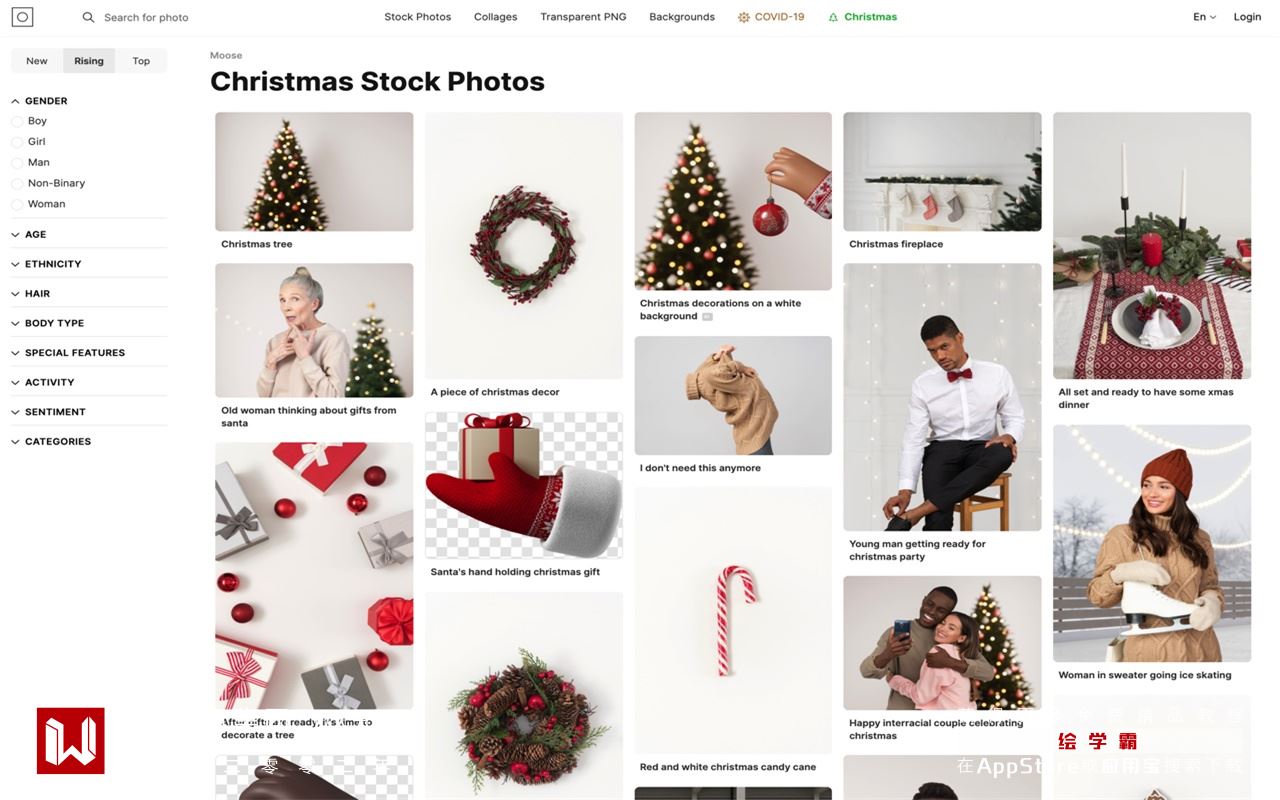The width and height of the screenshot is (1280, 800).
Task: Click the Moose logo icon
Action: point(22,17)
